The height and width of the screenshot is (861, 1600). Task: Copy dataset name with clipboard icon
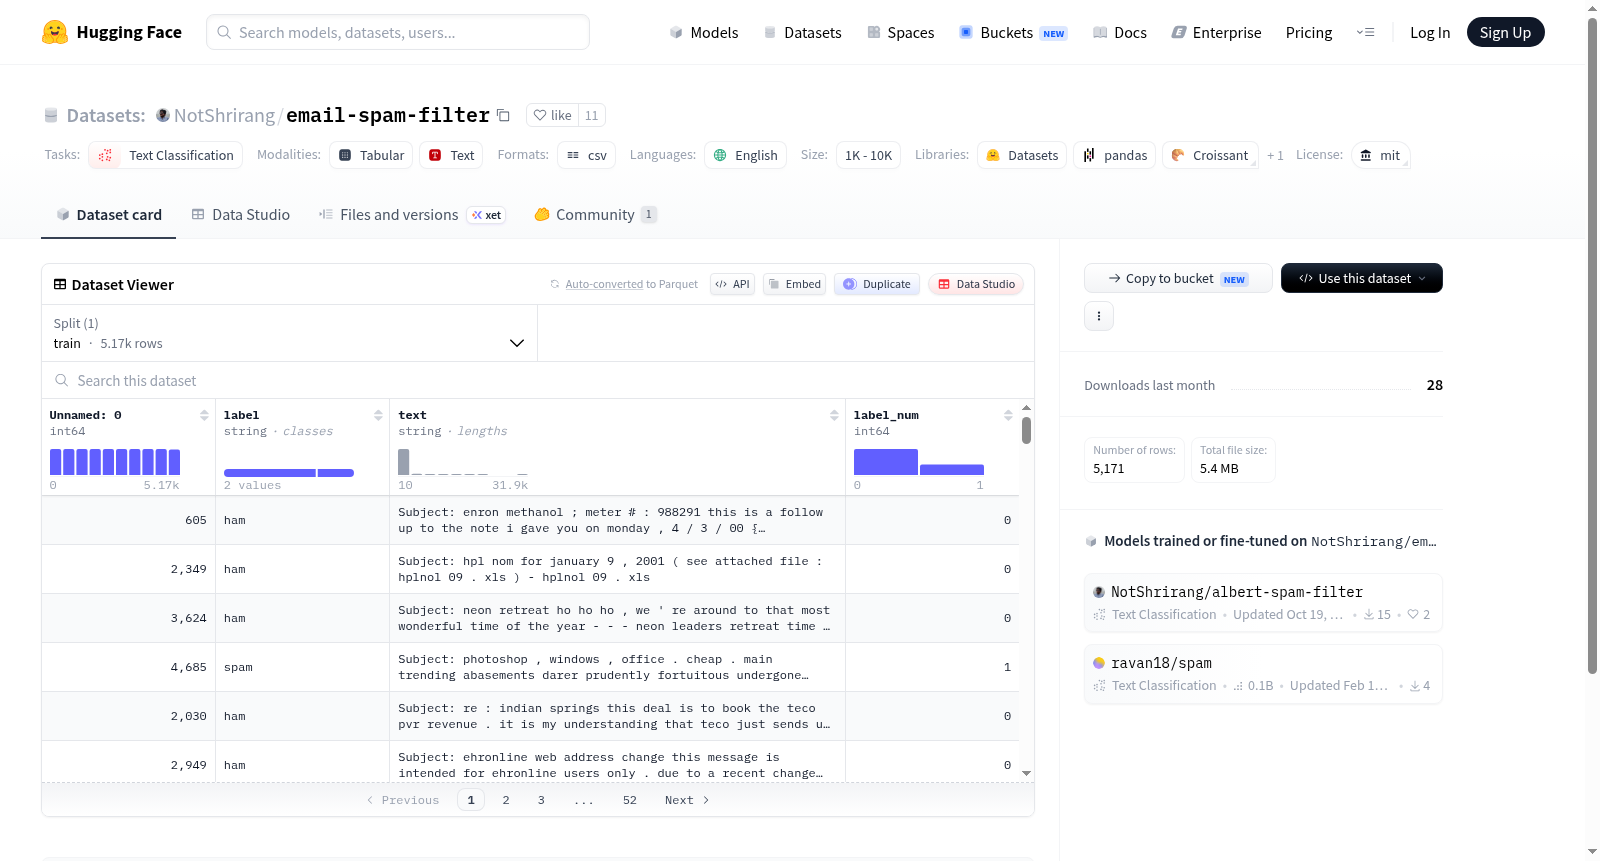[504, 116]
